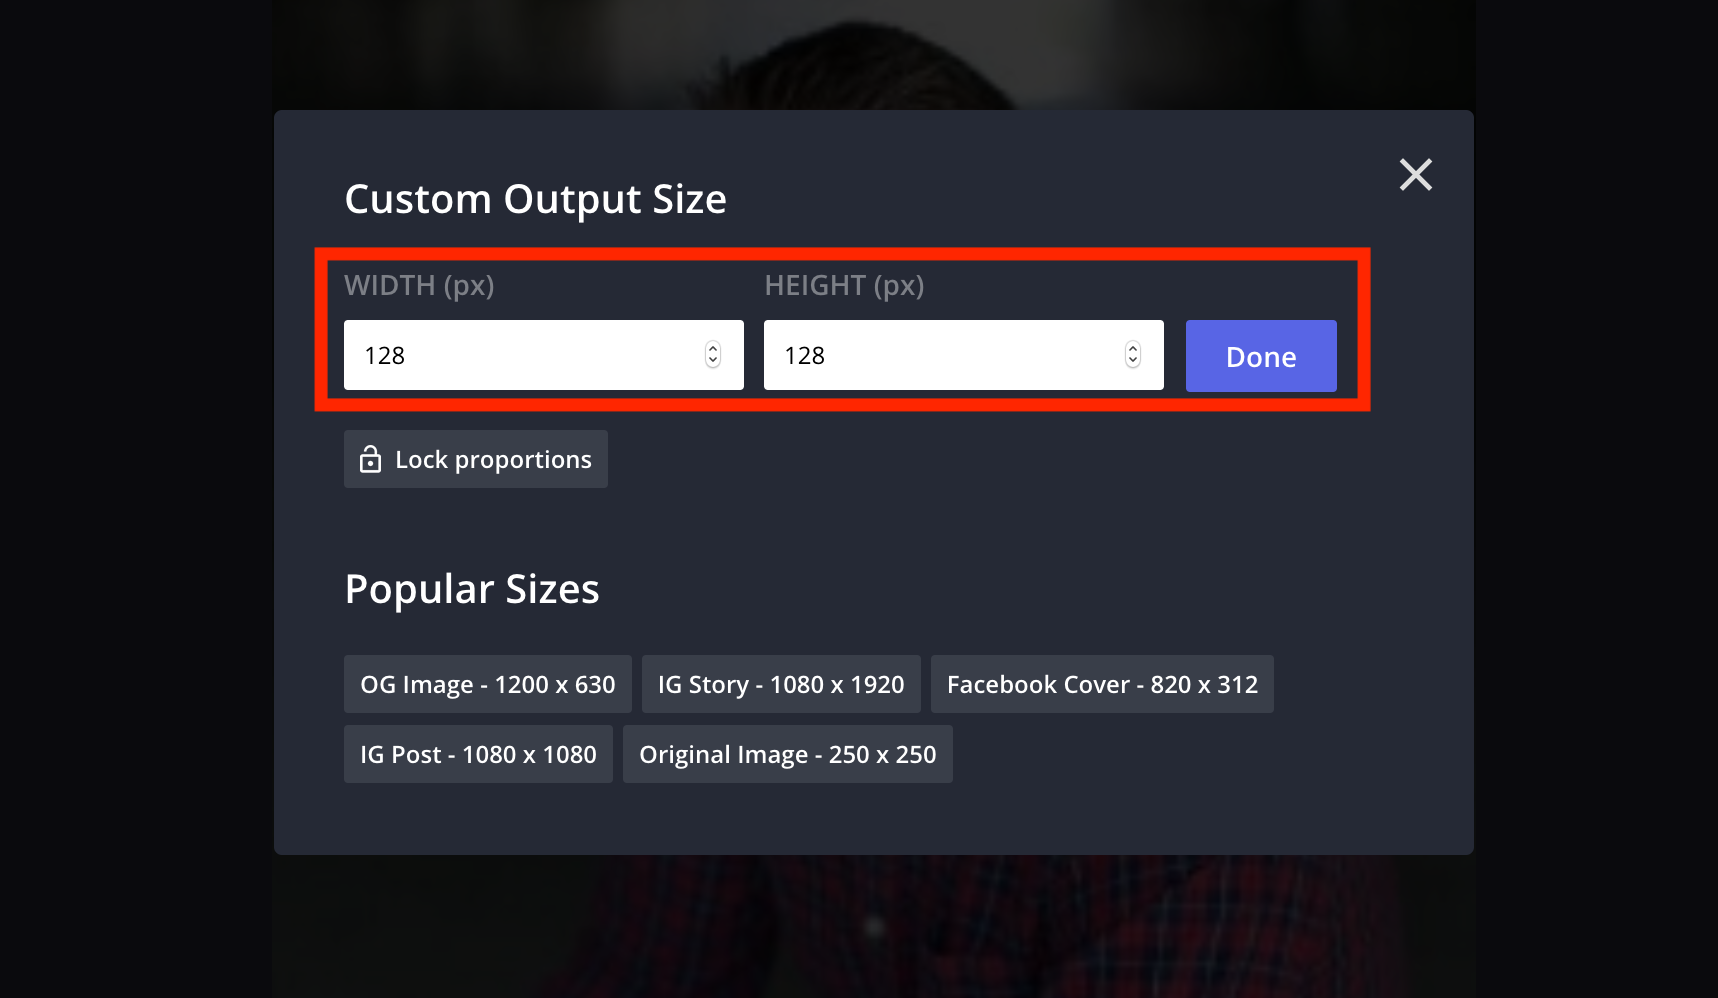Viewport: 1718px width, 998px height.
Task: Click the padlock icon beside Lock proportions
Action: pyautogui.click(x=370, y=459)
